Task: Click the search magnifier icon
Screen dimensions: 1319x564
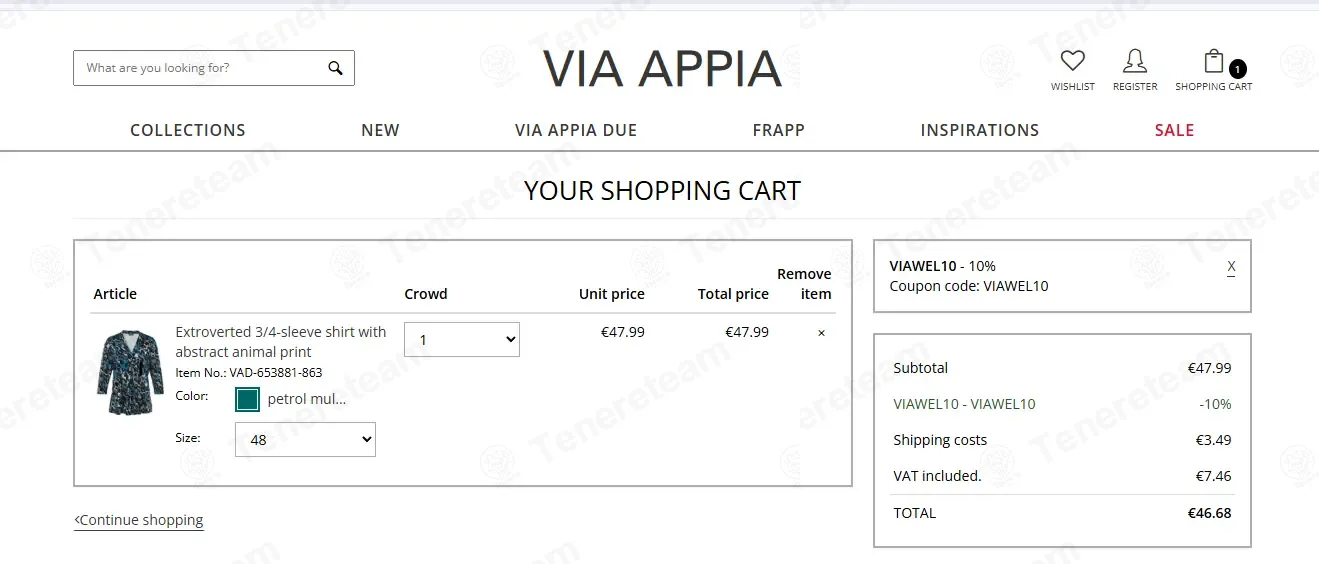Action: (335, 68)
